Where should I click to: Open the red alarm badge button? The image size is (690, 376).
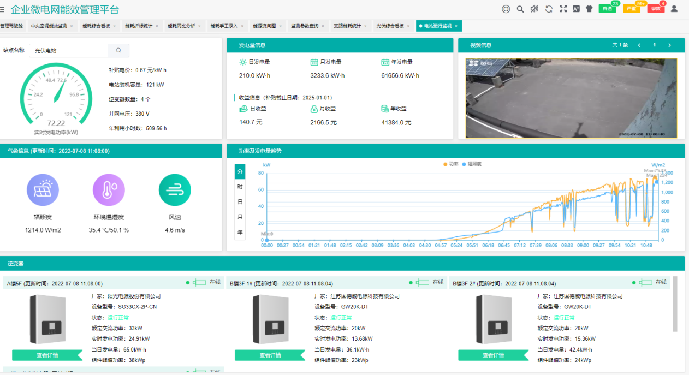(x=656, y=8)
